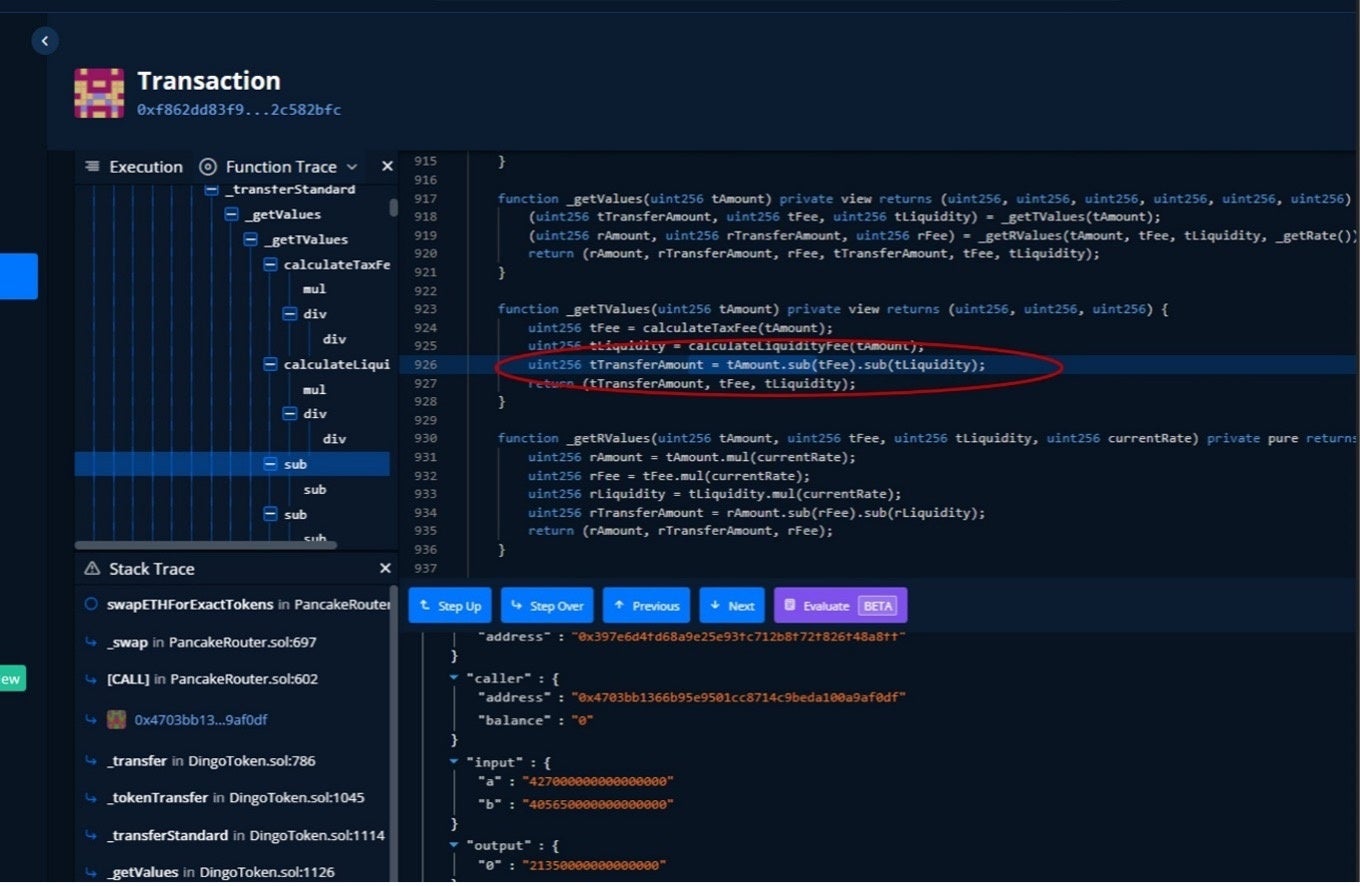The height and width of the screenshot is (886, 1362).
Task: Click the transaction identicon avatar
Action: pyautogui.click(x=99, y=93)
